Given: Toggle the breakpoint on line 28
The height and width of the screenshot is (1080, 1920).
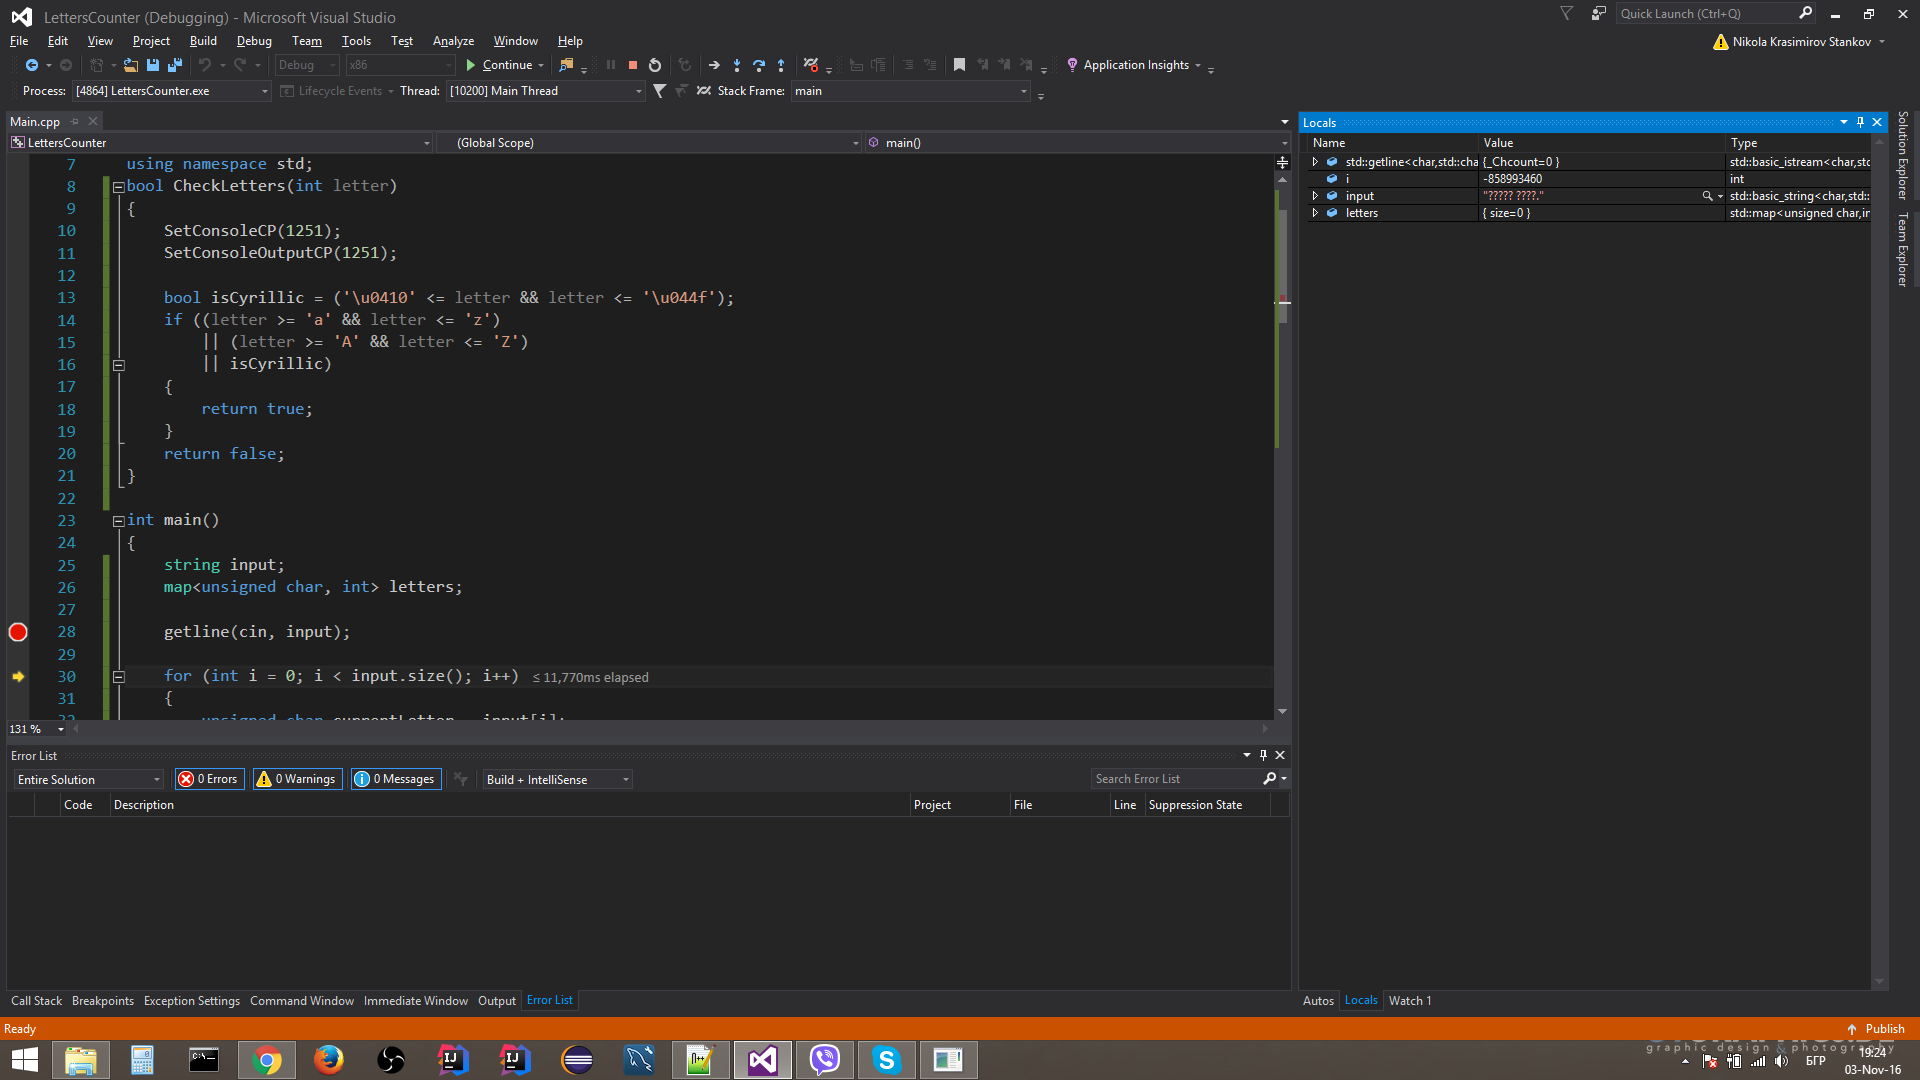Looking at the screenshot, I should [x=18, y=632].
